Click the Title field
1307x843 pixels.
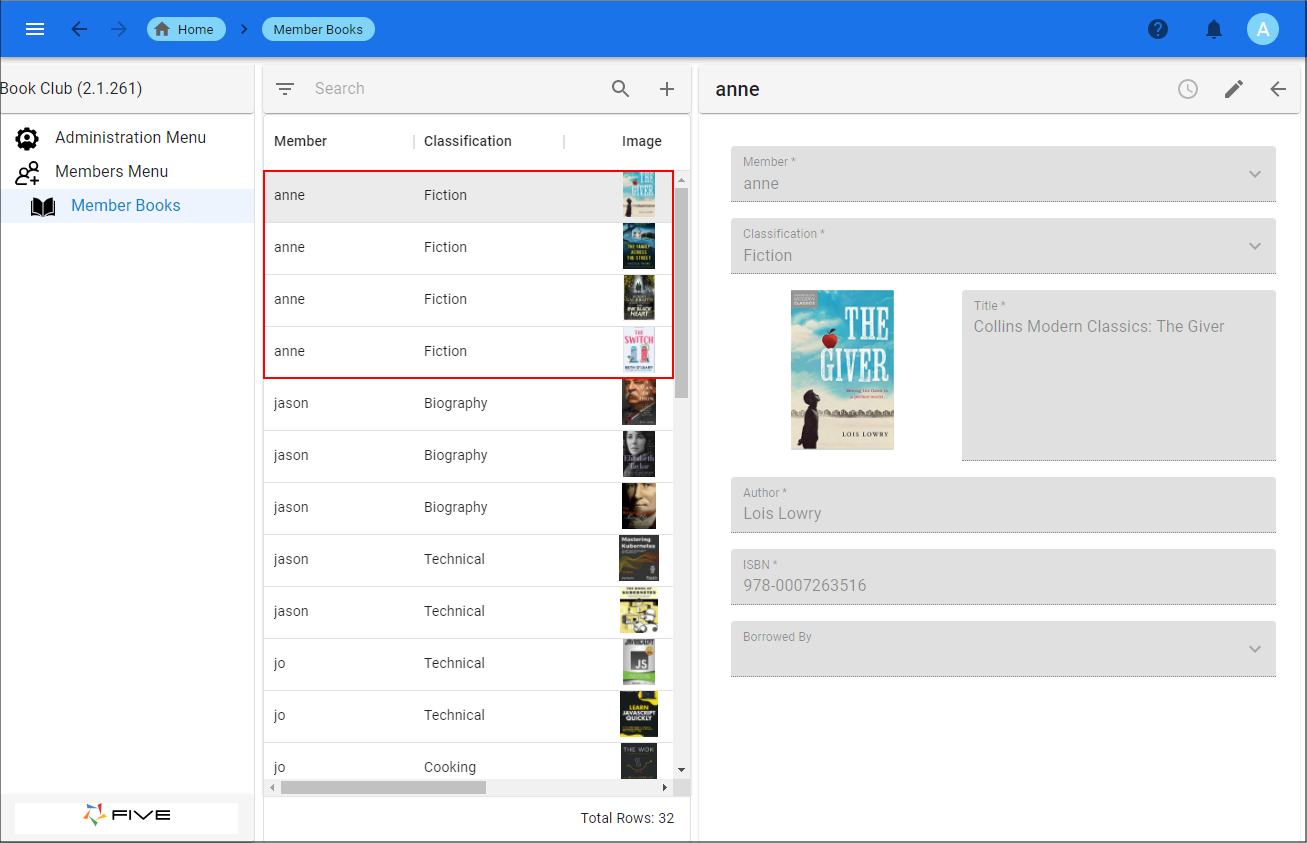pos(1119,376)
